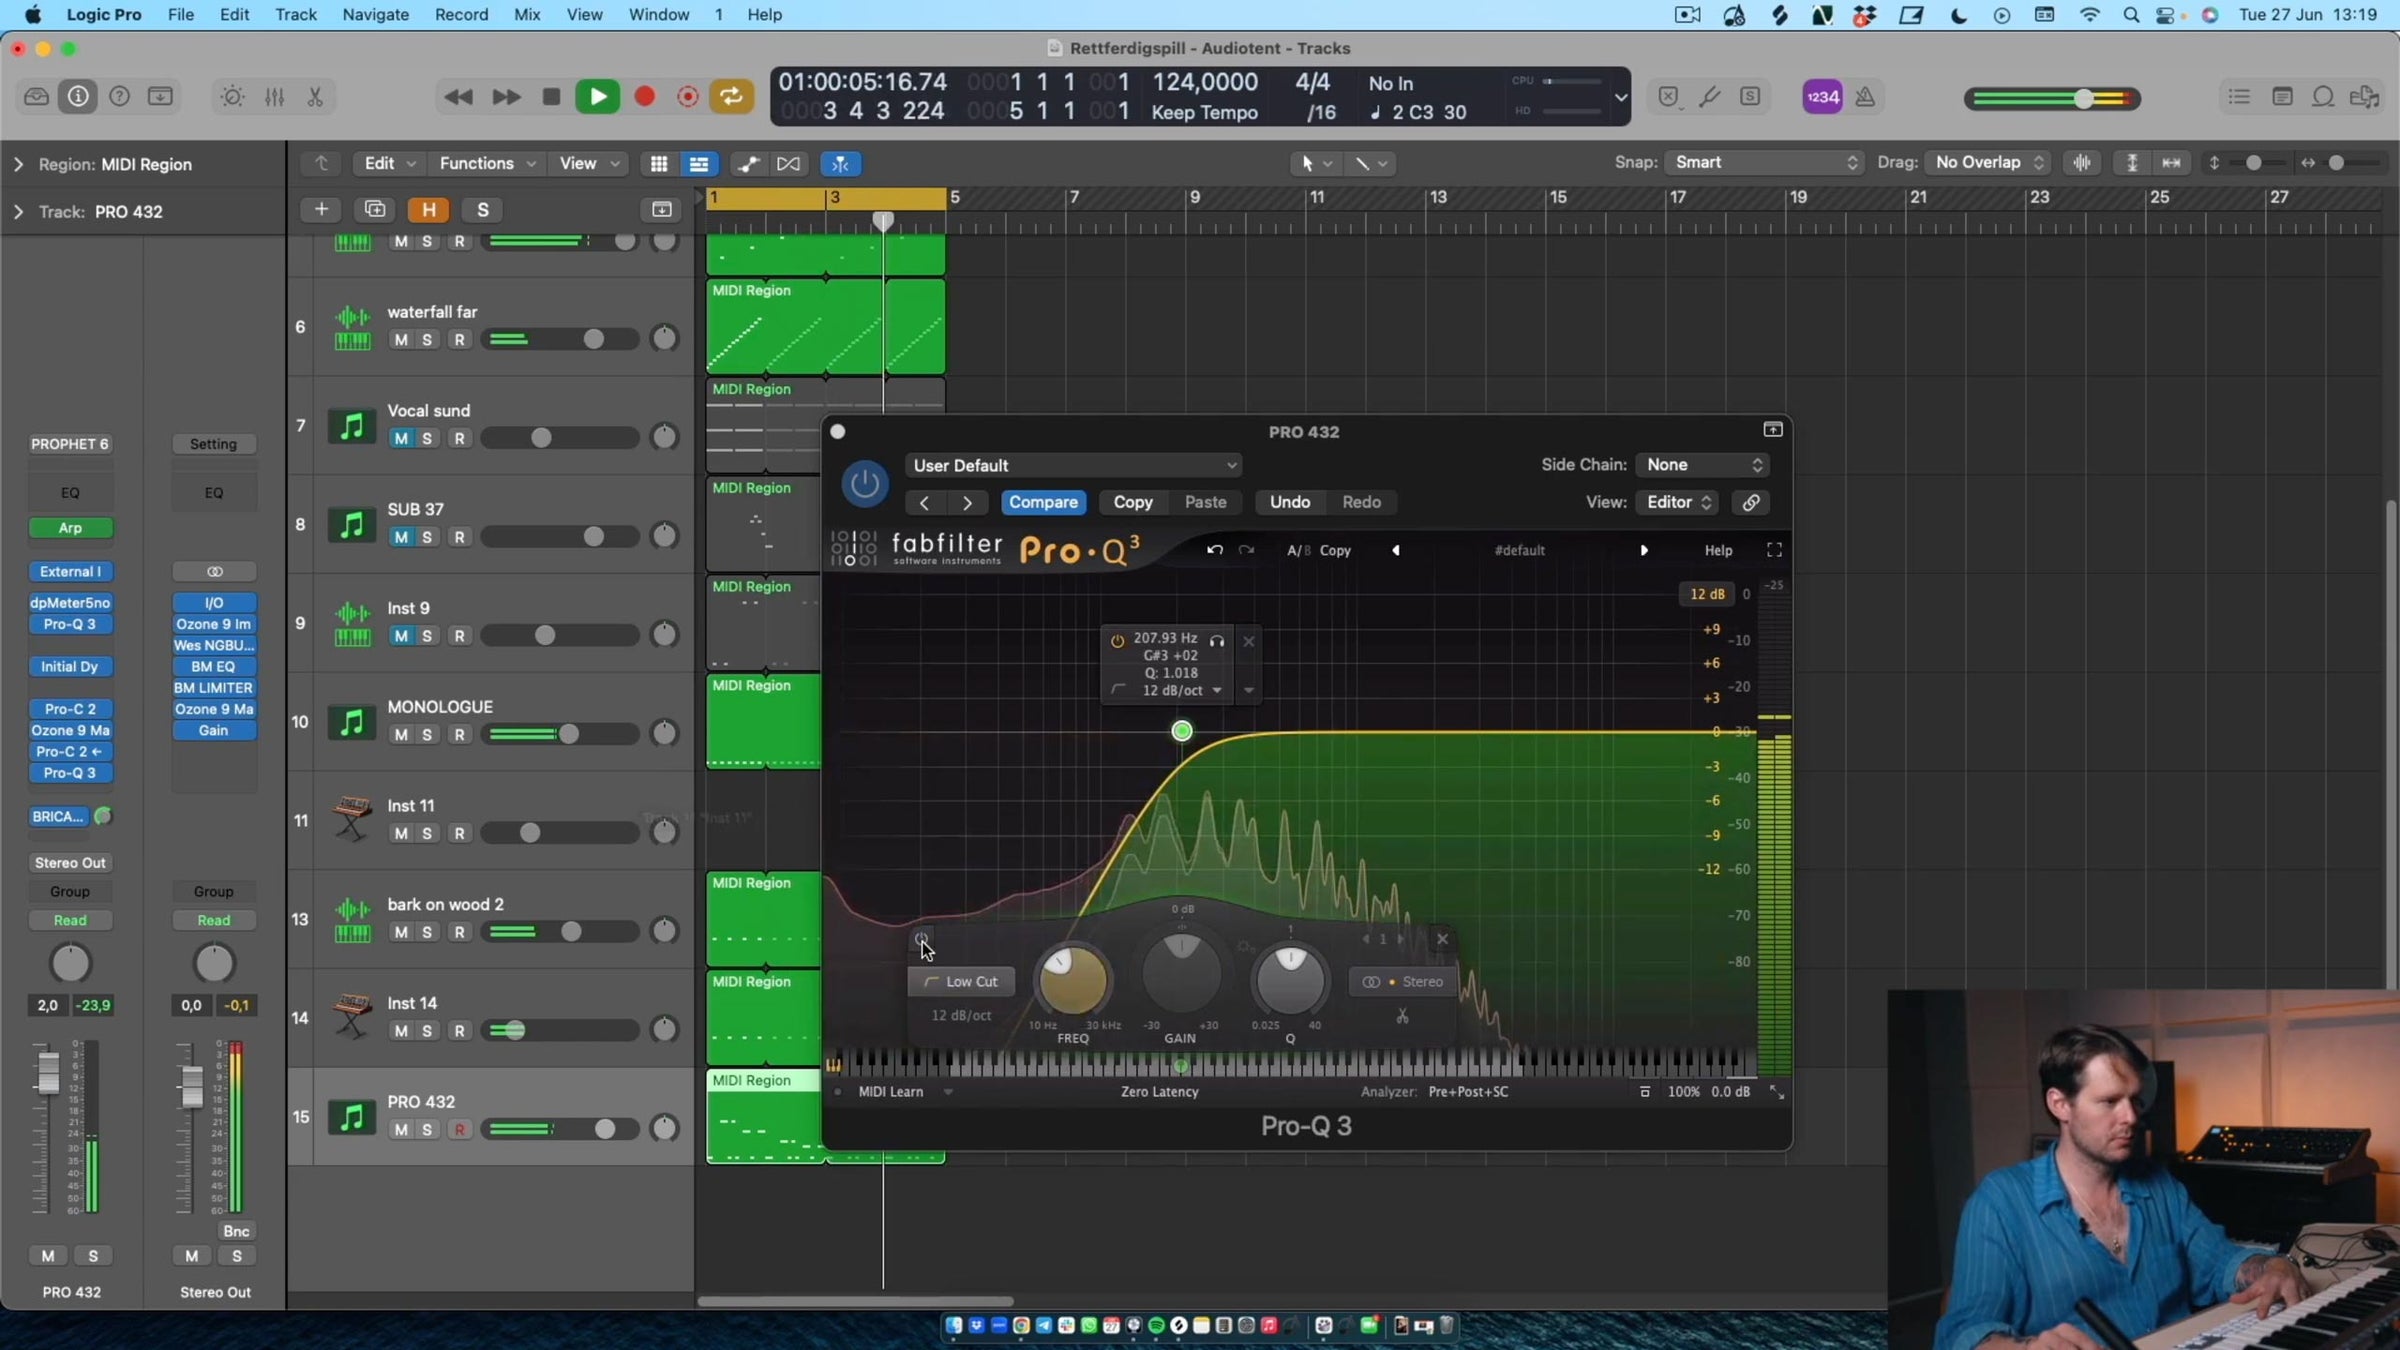2400x1350 pixels.
Task: Toggle Stereo placement in the Pro-Q band controls
Action: [x=1404, y=982]
